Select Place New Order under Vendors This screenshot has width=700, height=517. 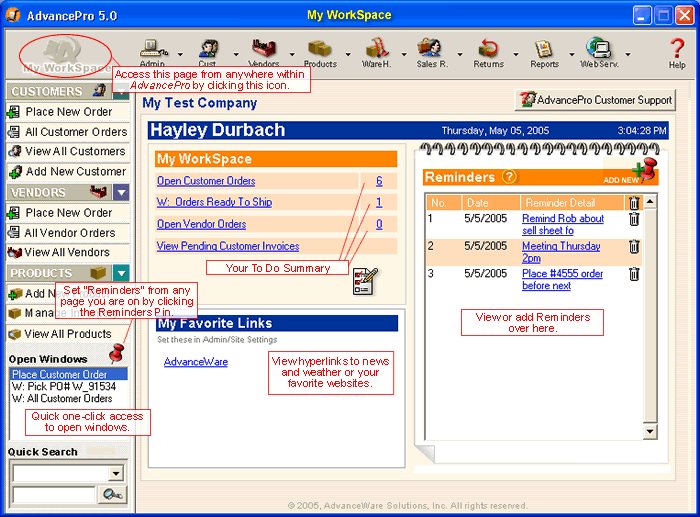(x=68, y=213)
